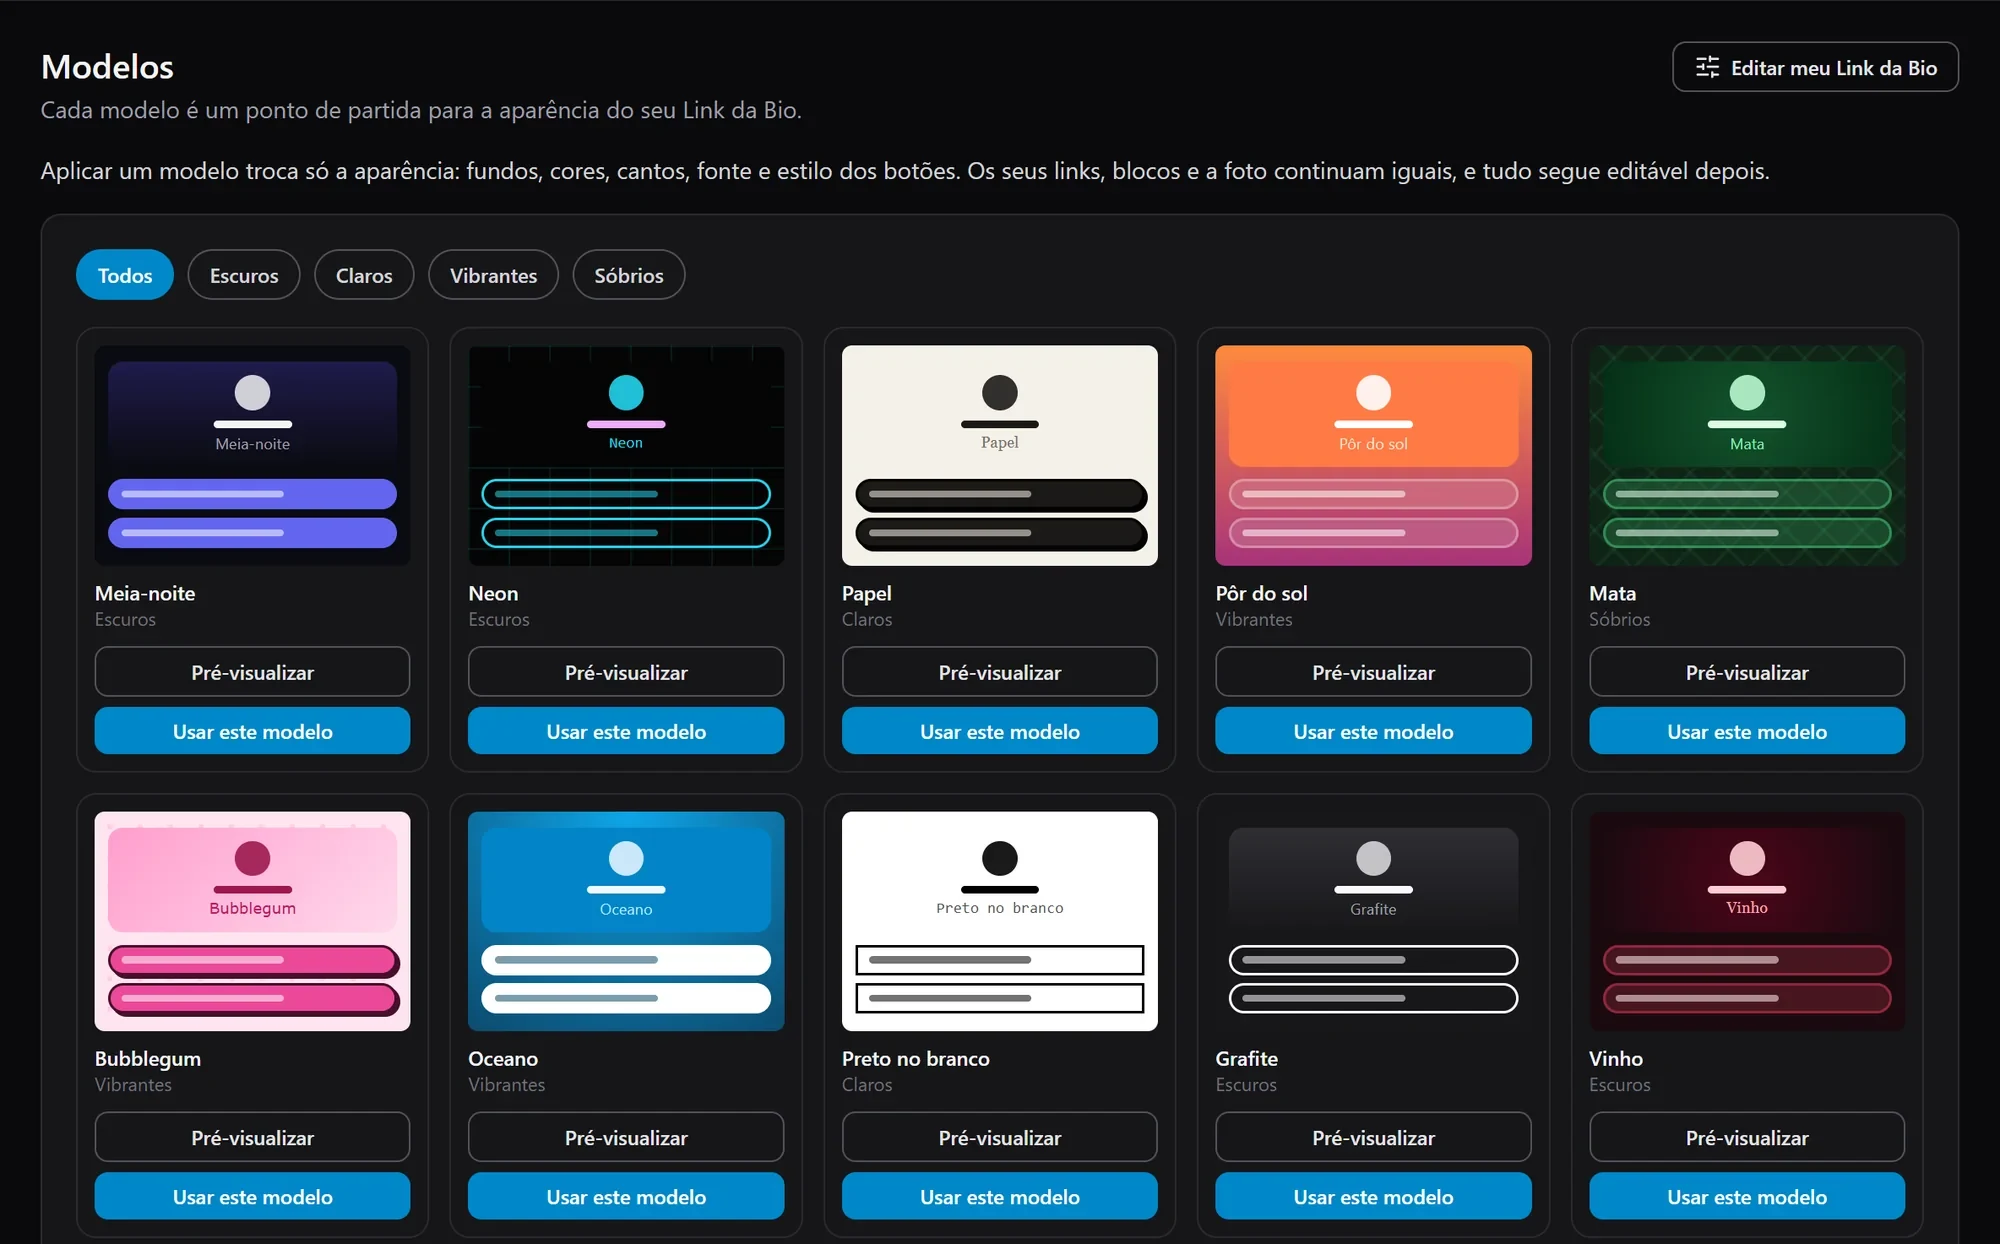Apply the Pôr do sol template
2000x1244 pixels.
point(1373,731)
